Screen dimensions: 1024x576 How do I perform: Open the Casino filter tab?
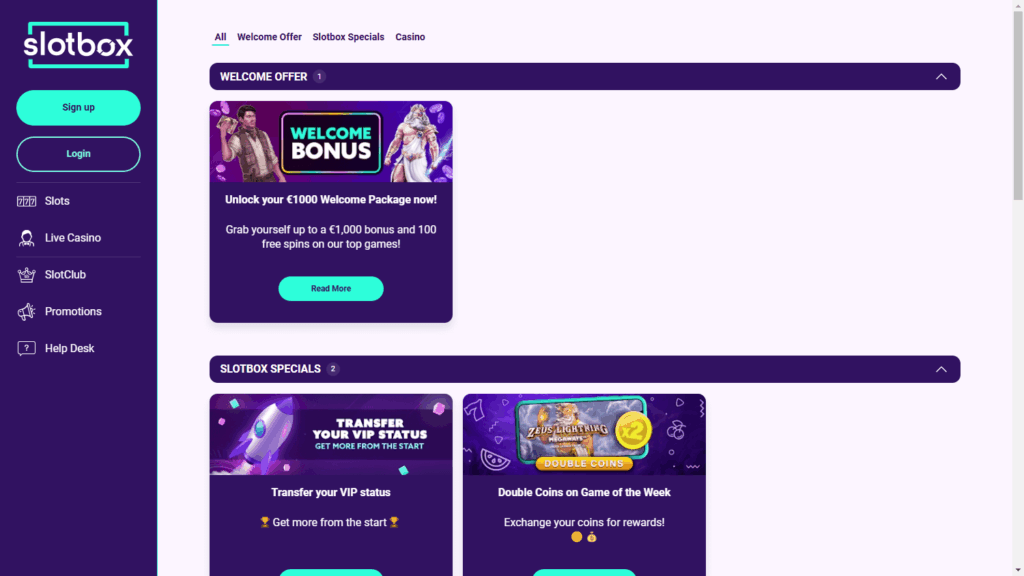(x=410, y=37)
